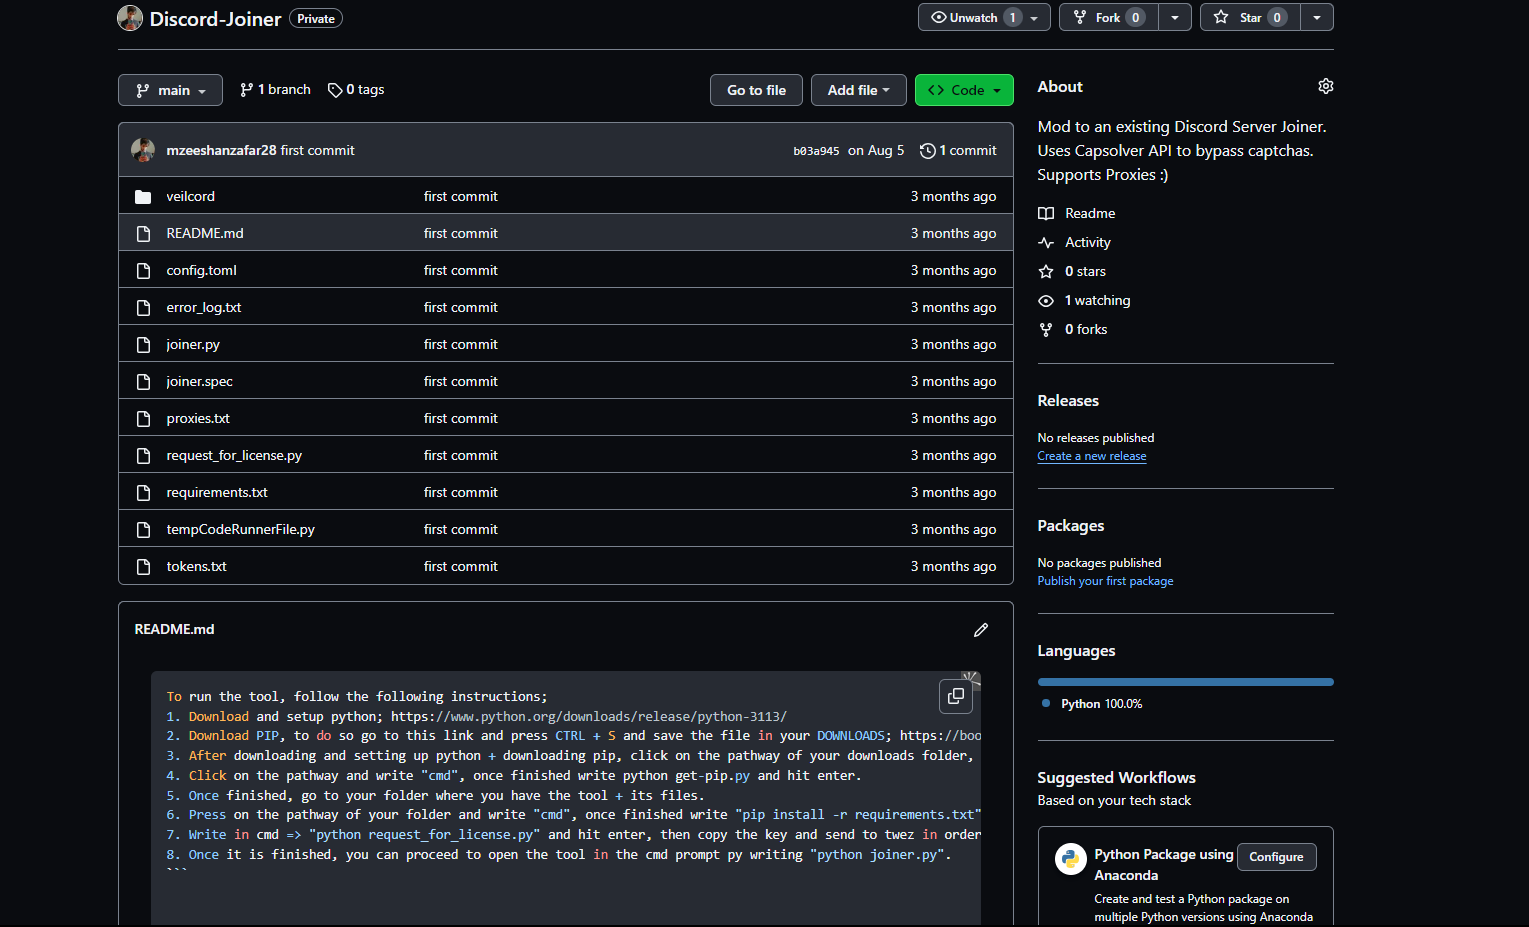Click the repository owner avatar in the header
Viewport: 1529px width, 927px height.
[130, 18]
